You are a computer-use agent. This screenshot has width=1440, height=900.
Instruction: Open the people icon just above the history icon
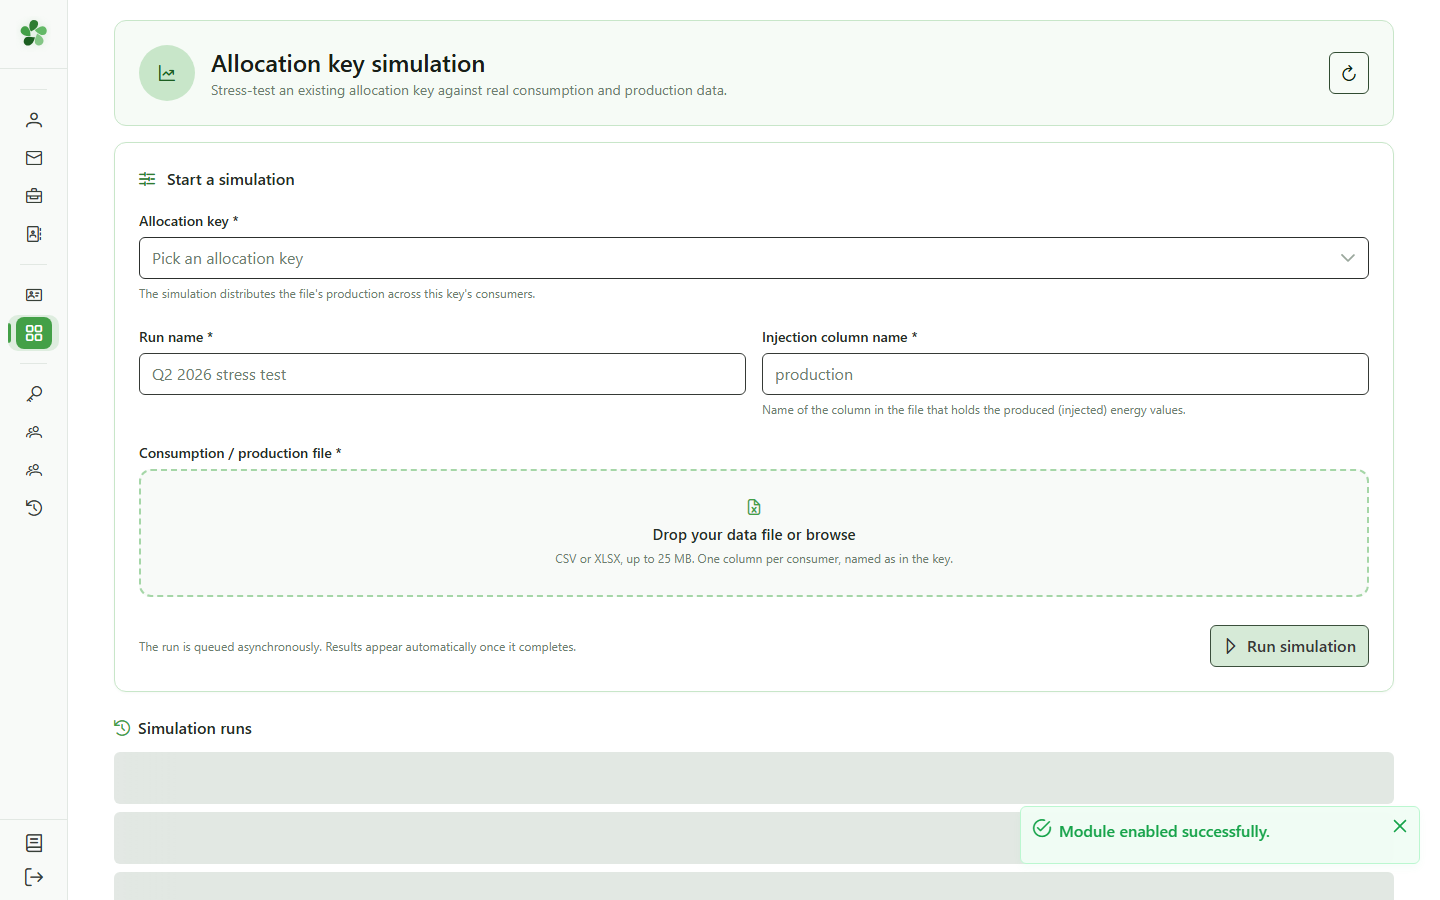34,470
